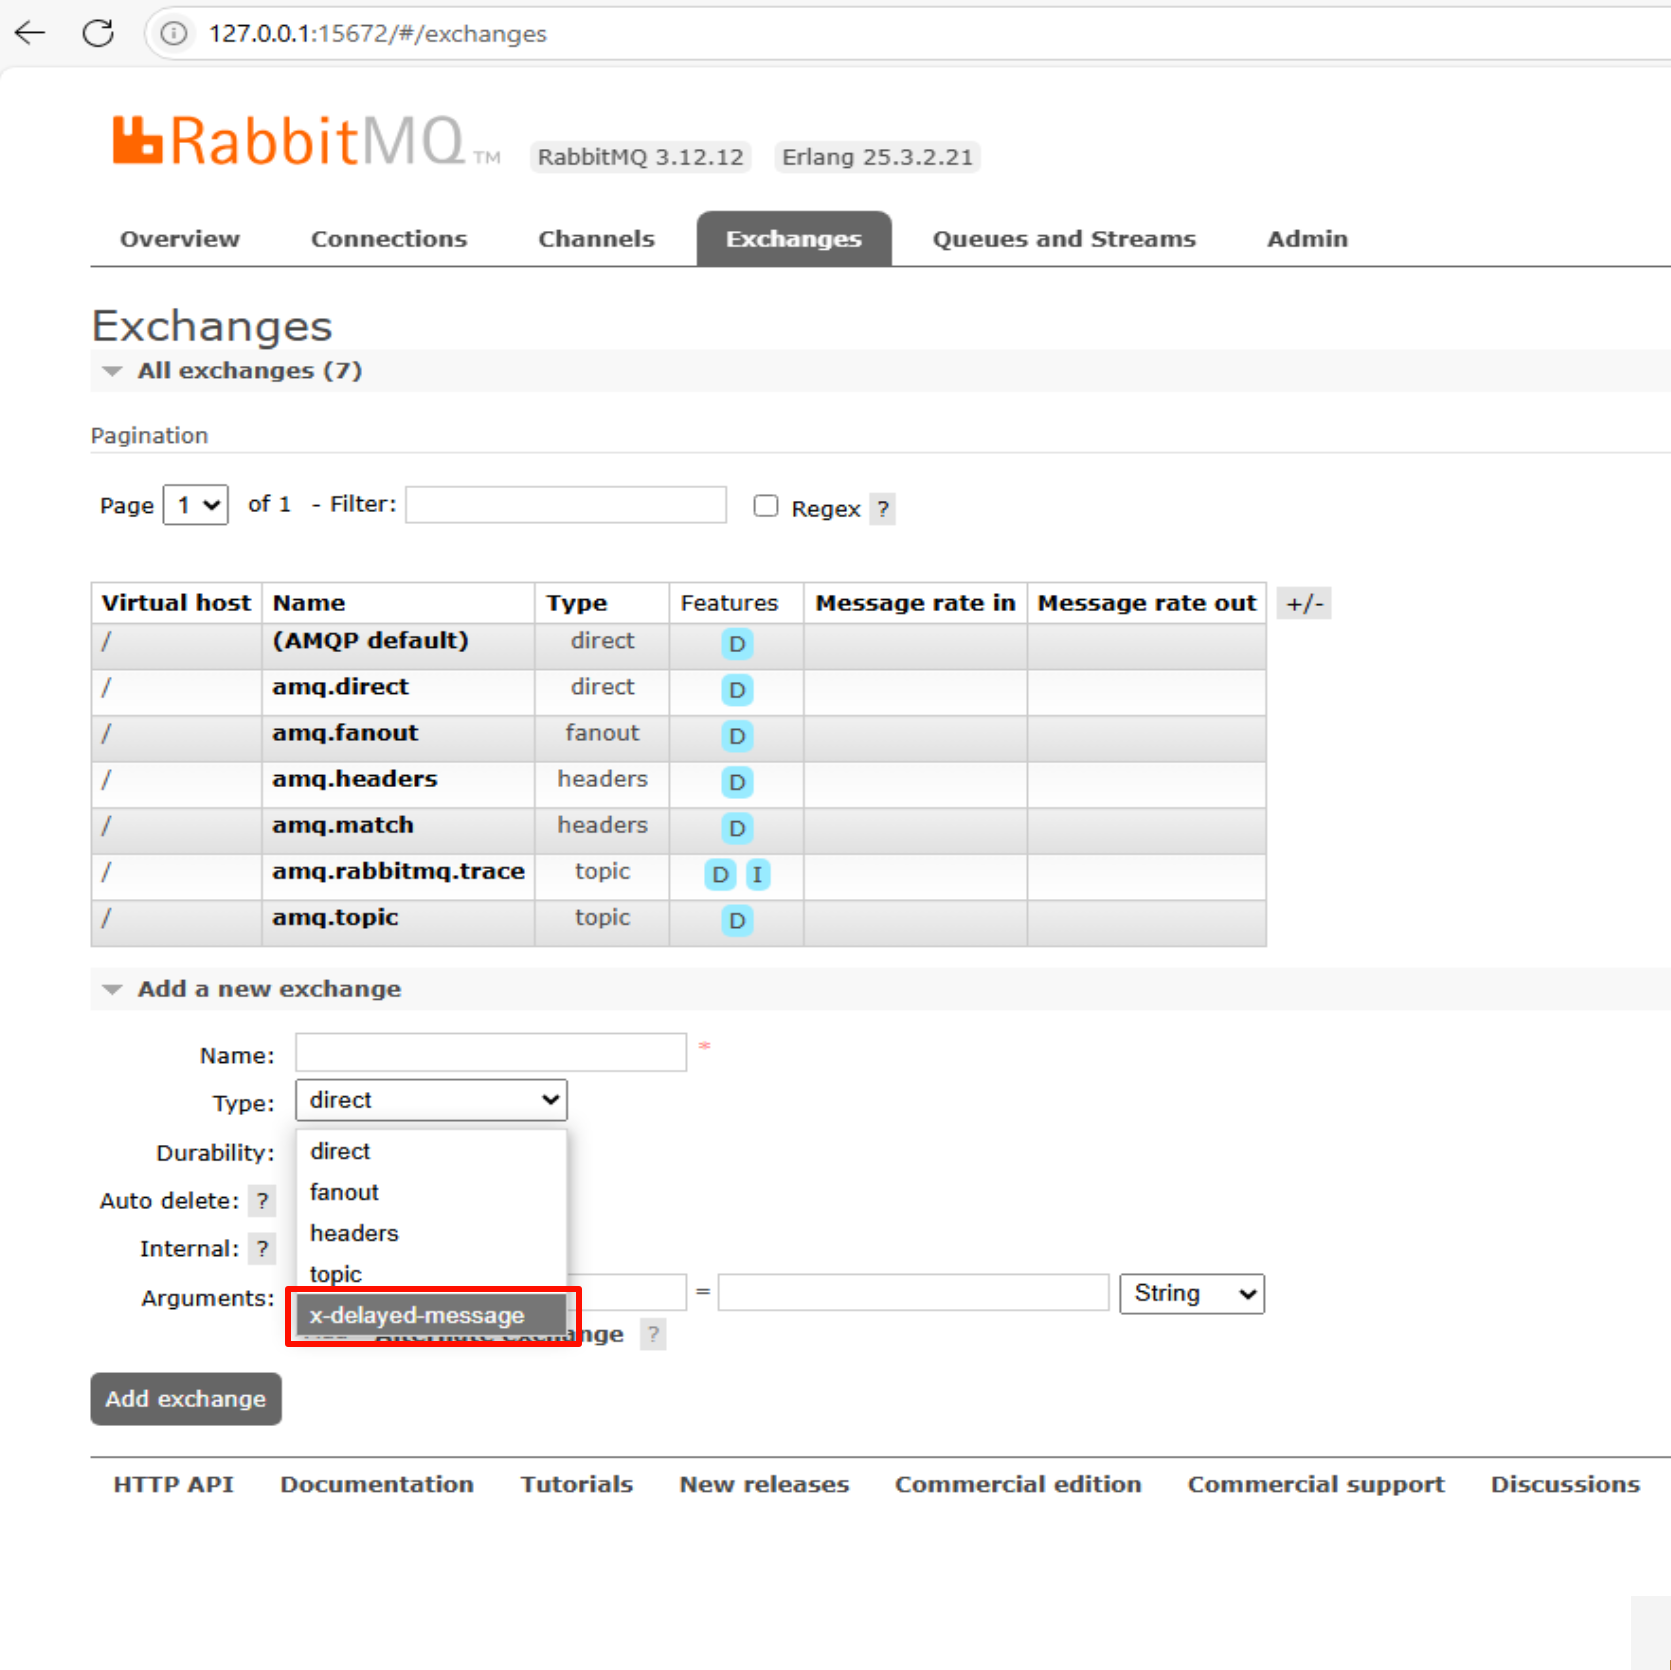The width and height of the screenshot is (1671, 1670).
Task: Open the New releases footer link
Action: click(764, 1484)
